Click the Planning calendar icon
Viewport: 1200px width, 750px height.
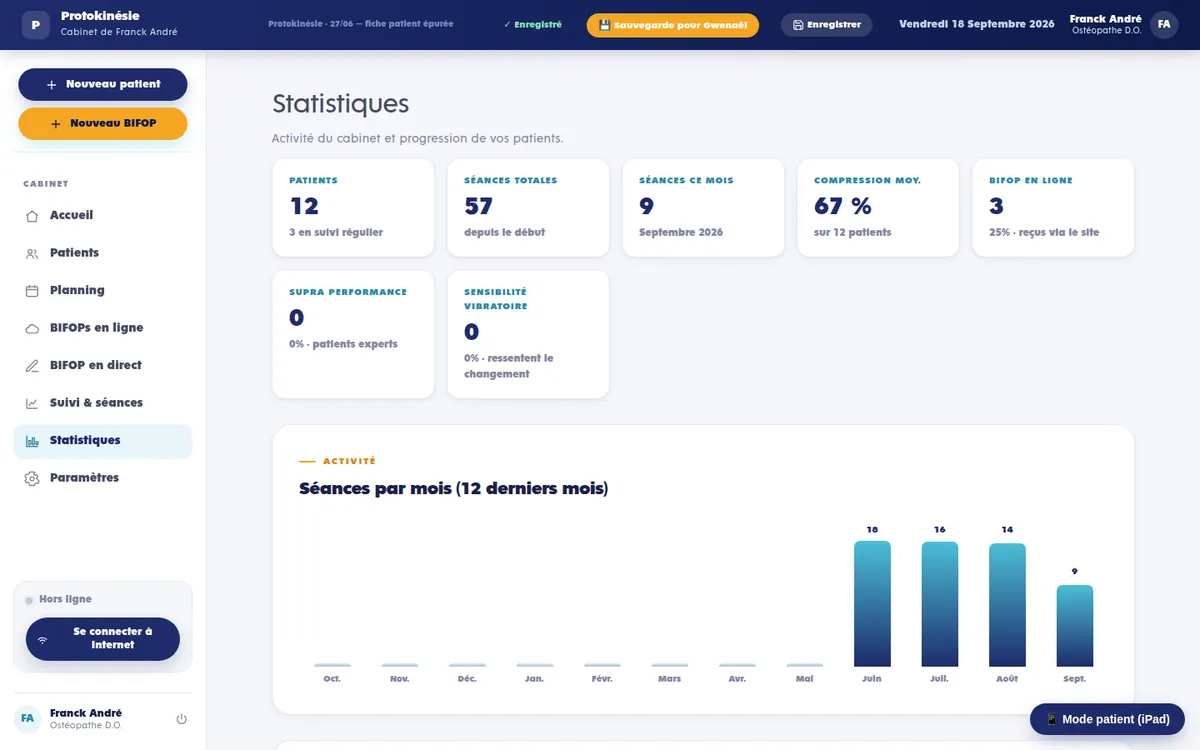pos(32,290)
